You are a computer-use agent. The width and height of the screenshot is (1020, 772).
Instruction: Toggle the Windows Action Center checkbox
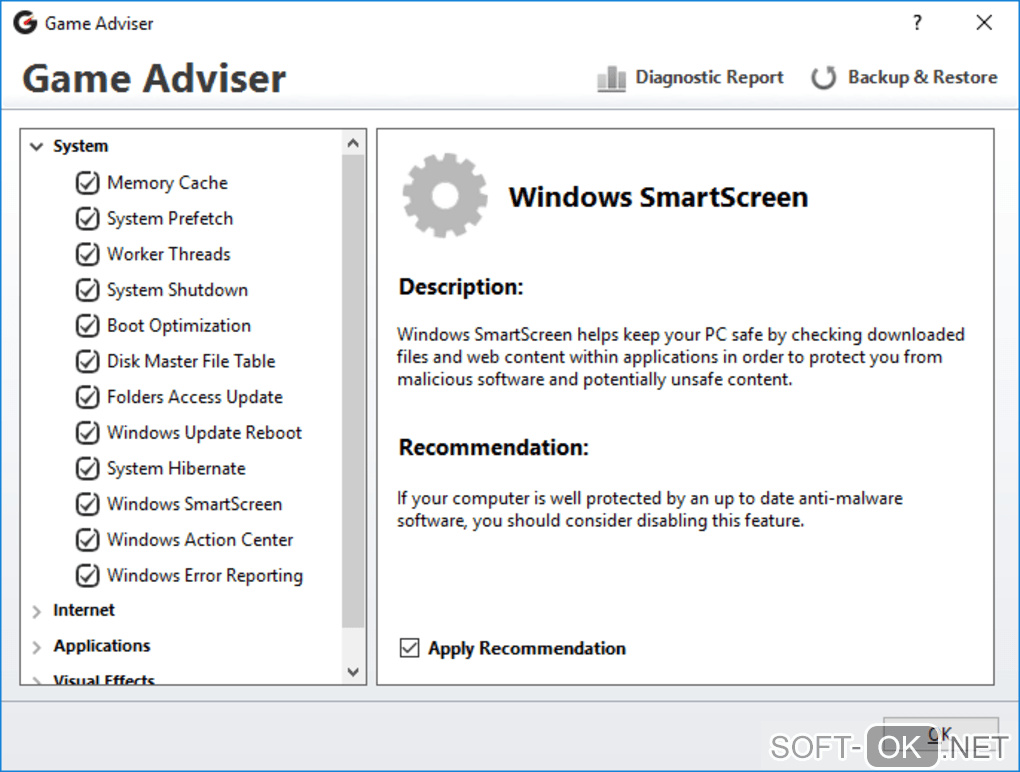87,540
